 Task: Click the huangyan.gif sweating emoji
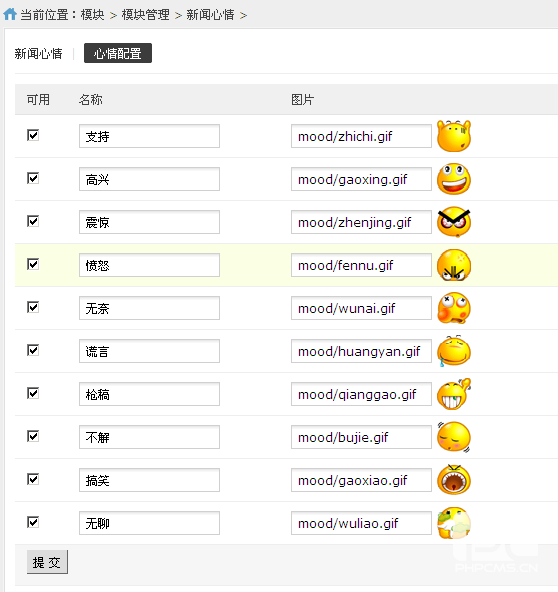pyautogui.click(x=454, y=351)
